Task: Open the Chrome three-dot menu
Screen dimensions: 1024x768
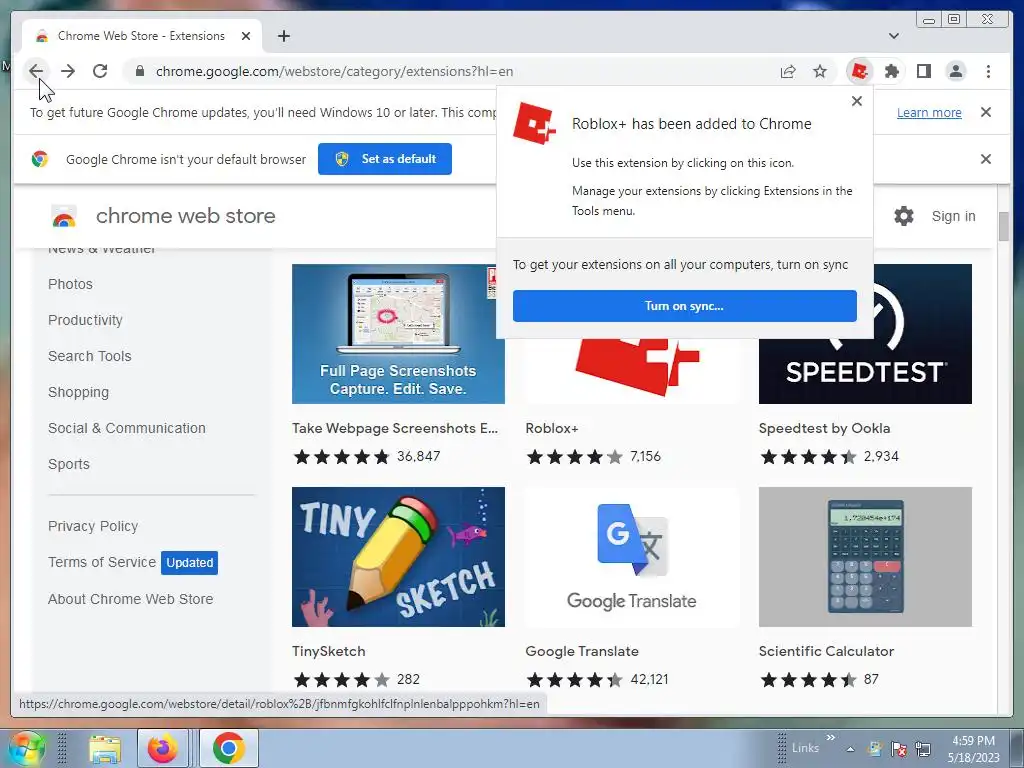Action: 989,71
